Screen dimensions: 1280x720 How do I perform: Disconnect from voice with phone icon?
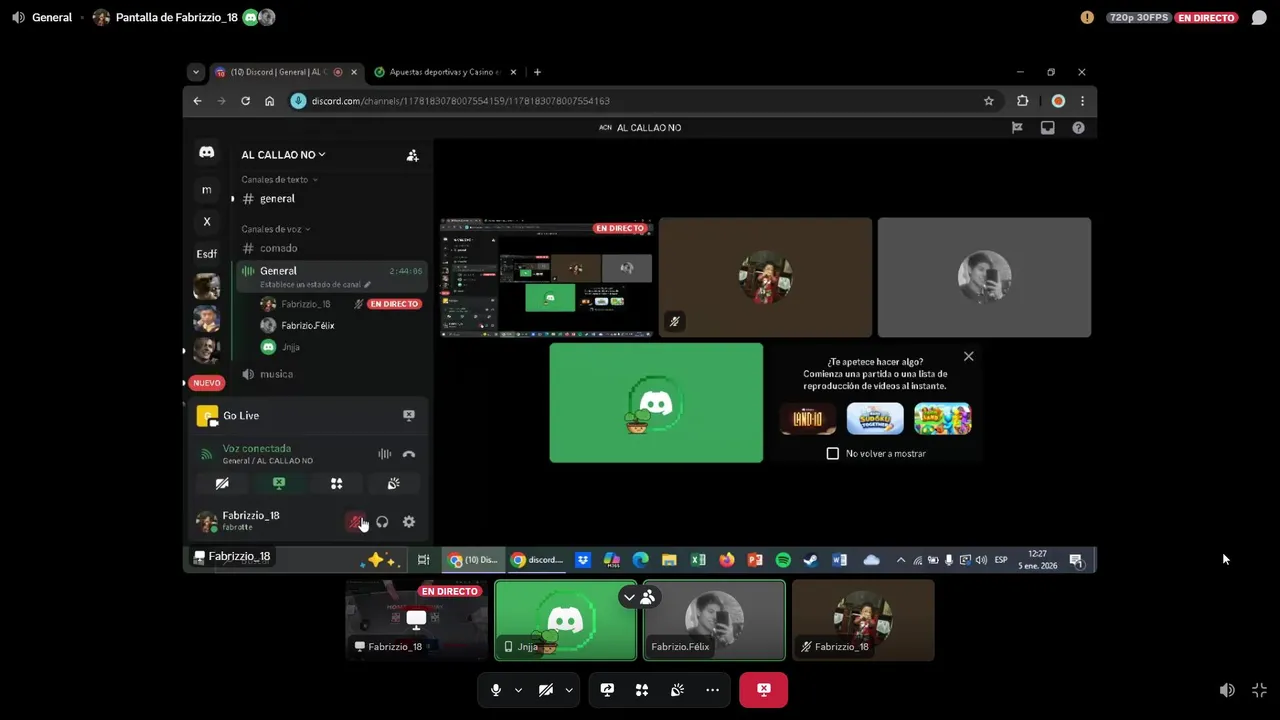click(408, 454)
